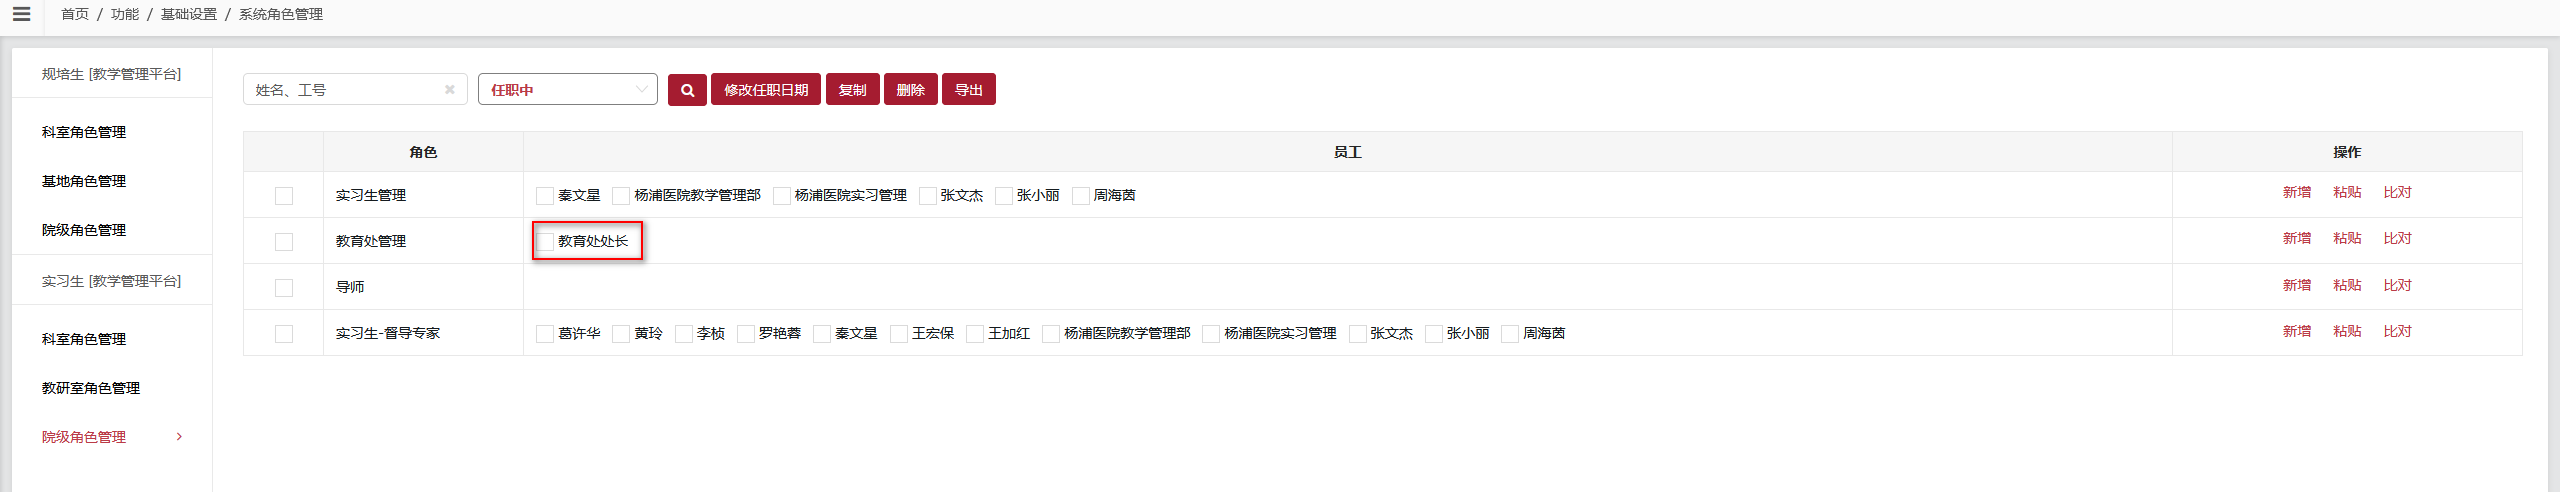
Task: Check the row checkbox for 导师 role
Action: (x=284, y=287)
